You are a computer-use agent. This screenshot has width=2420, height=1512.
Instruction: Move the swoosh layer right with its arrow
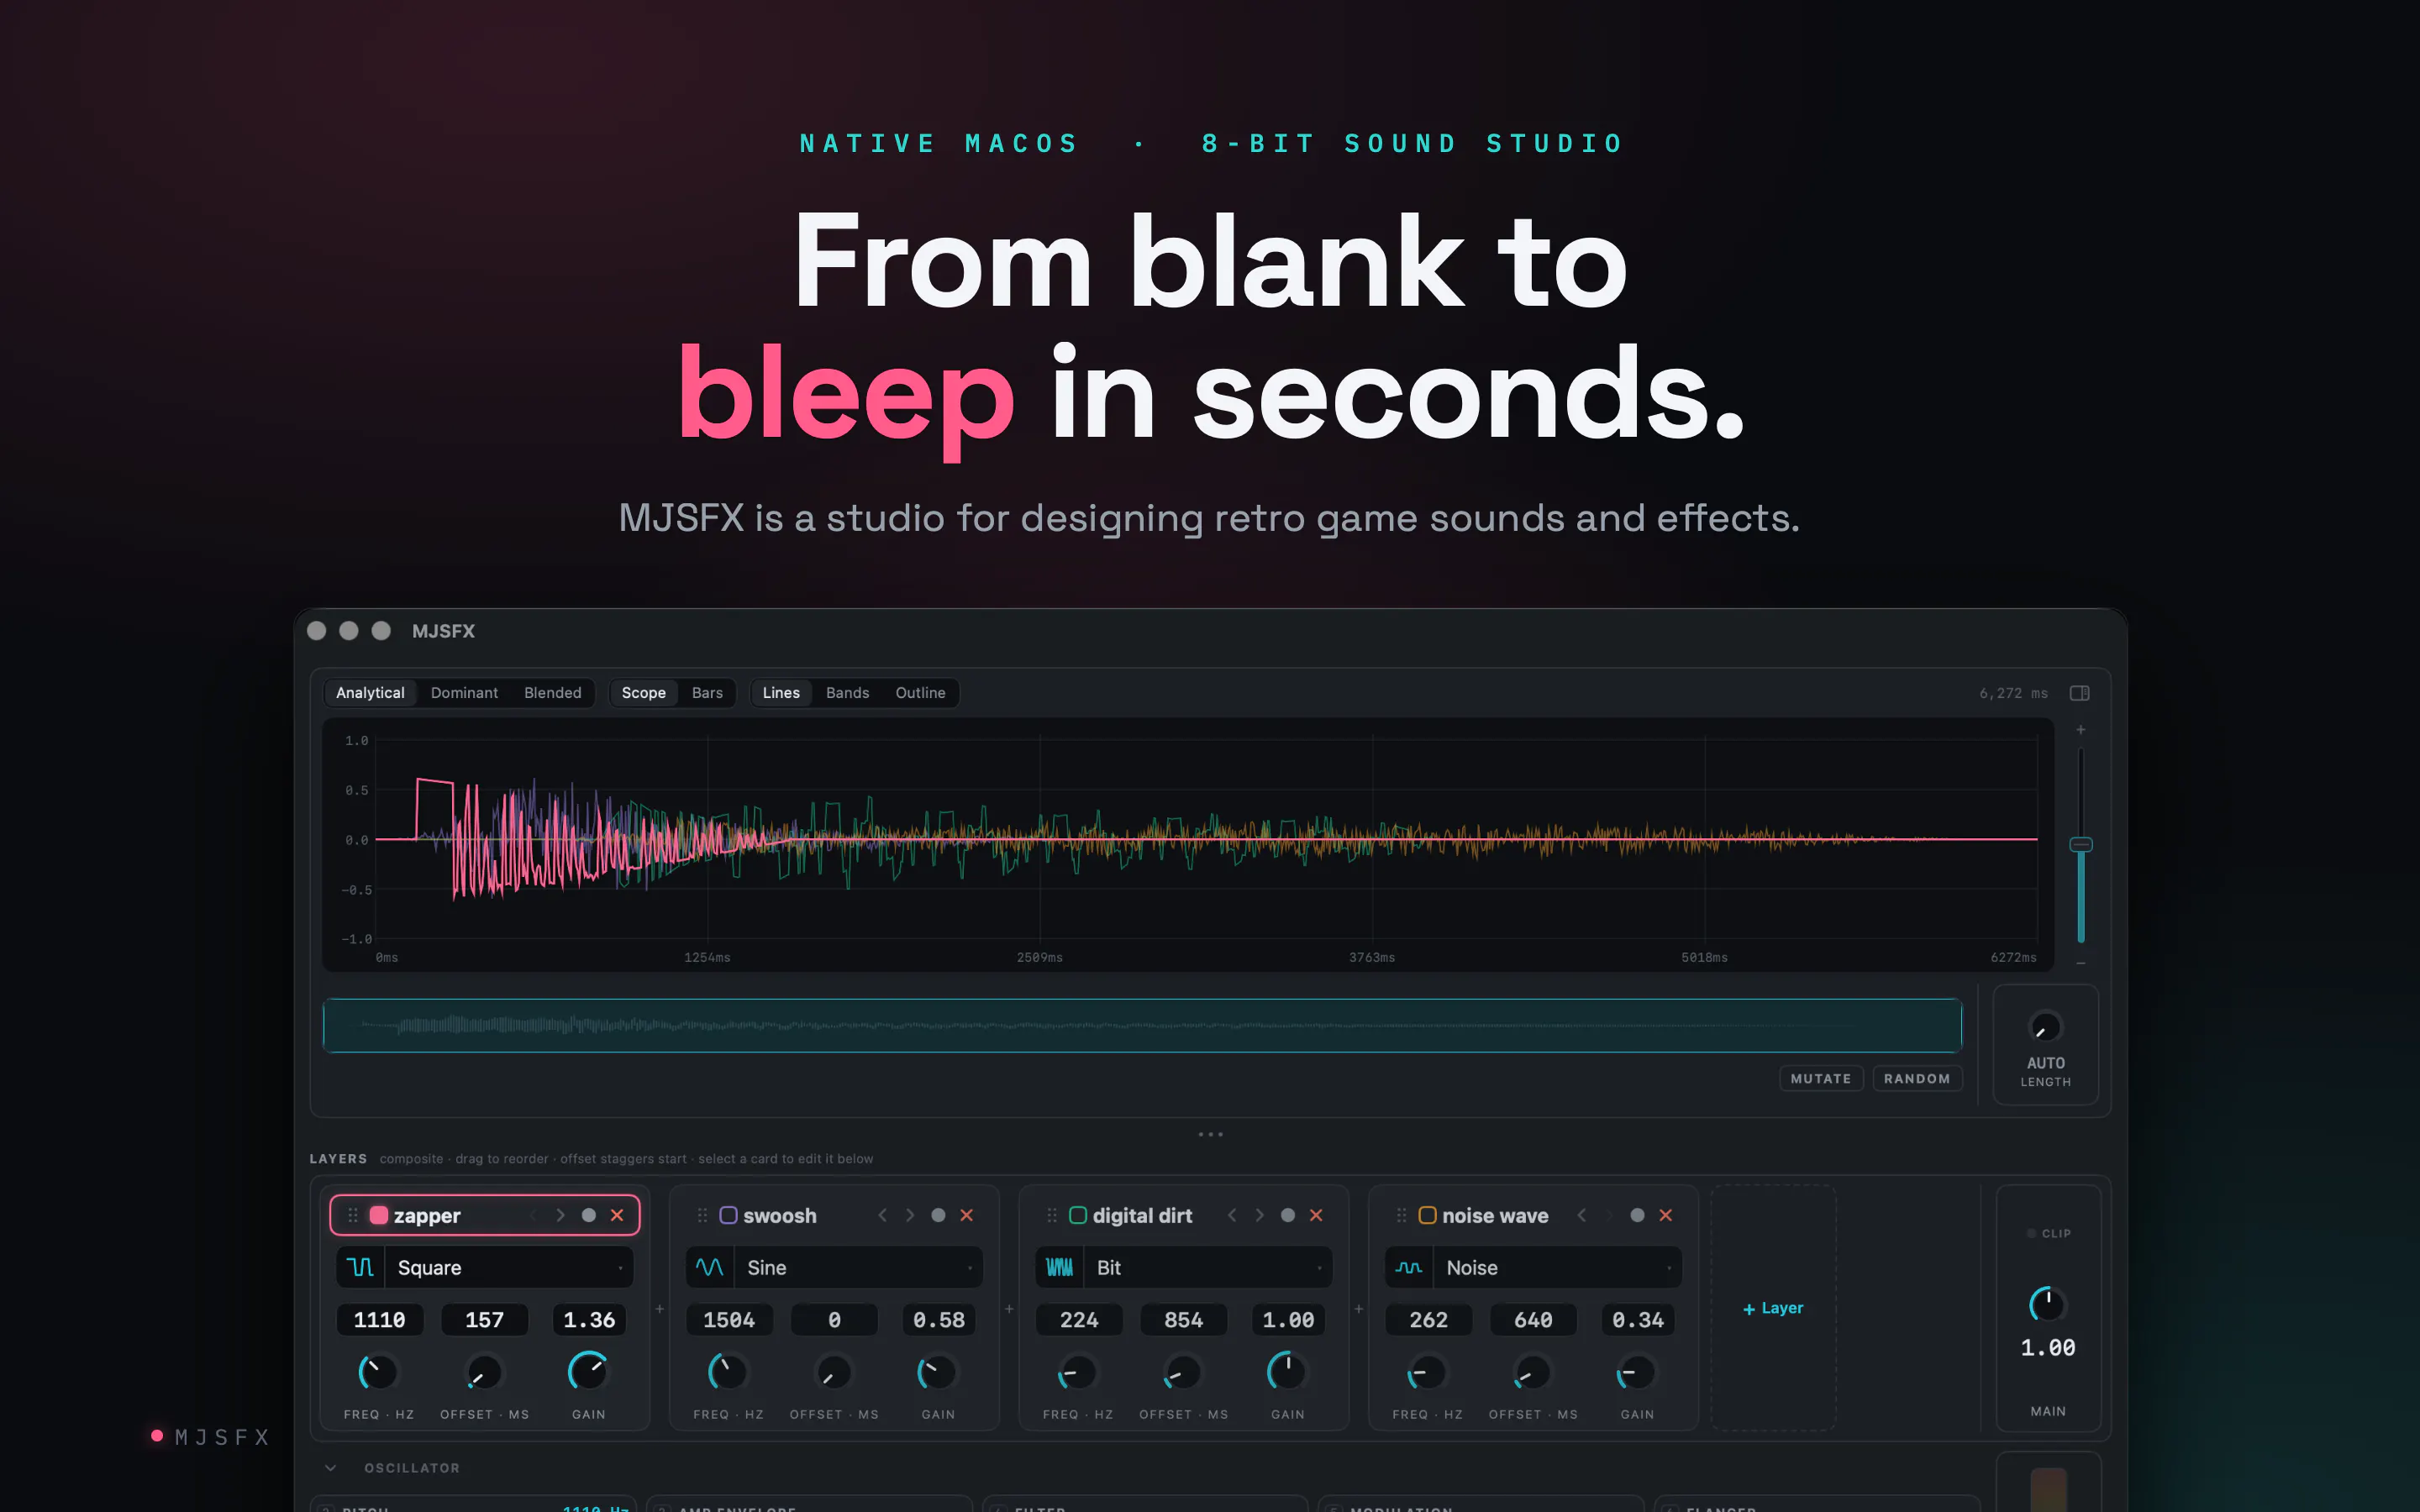click(x=909, y=1215)
